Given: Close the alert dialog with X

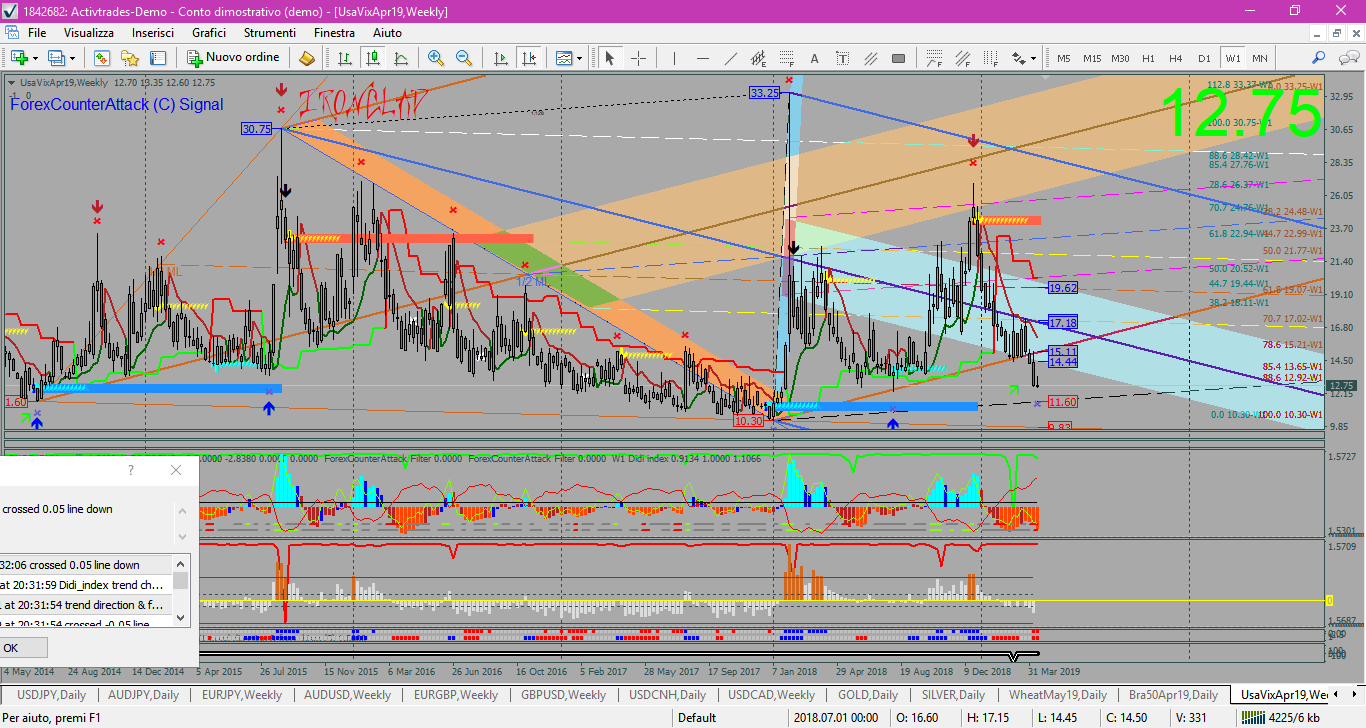Looking at the screenshot, I should tap(176, 470).
